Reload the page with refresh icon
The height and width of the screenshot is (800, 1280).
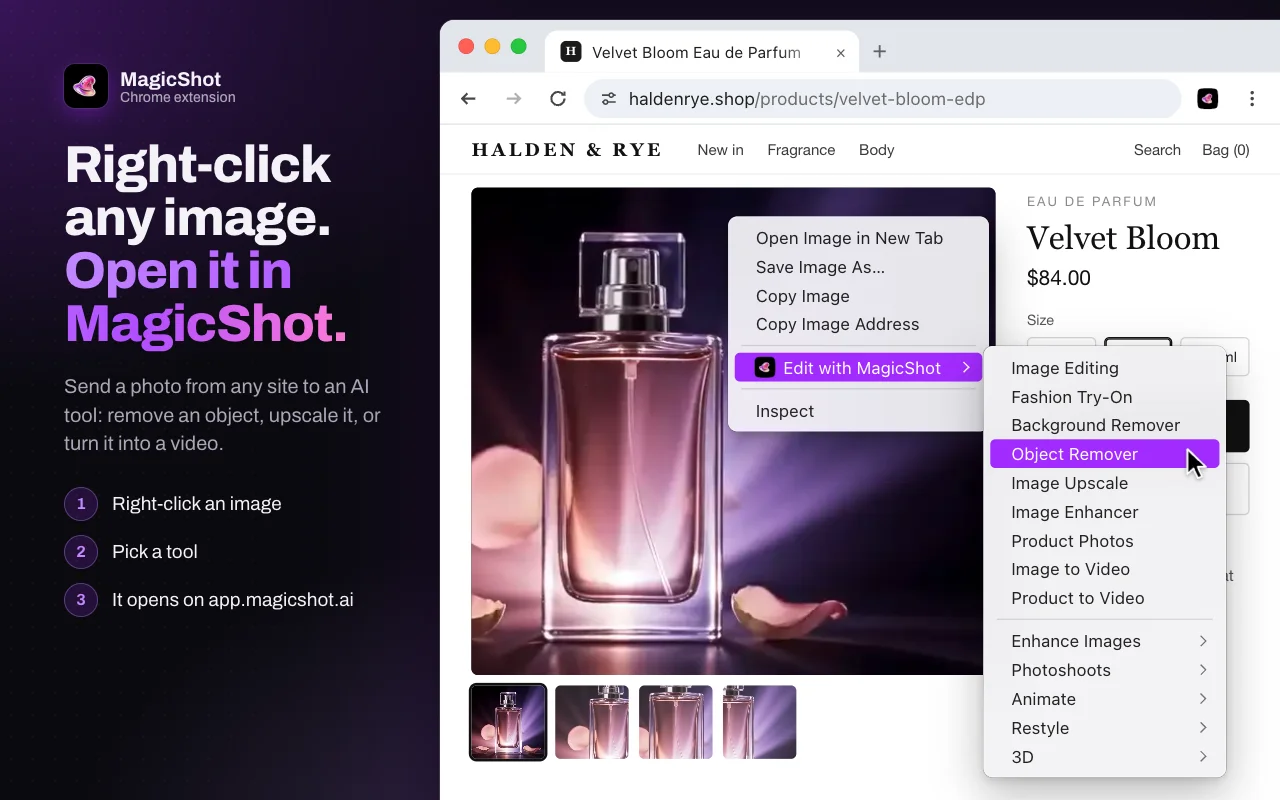559,99
